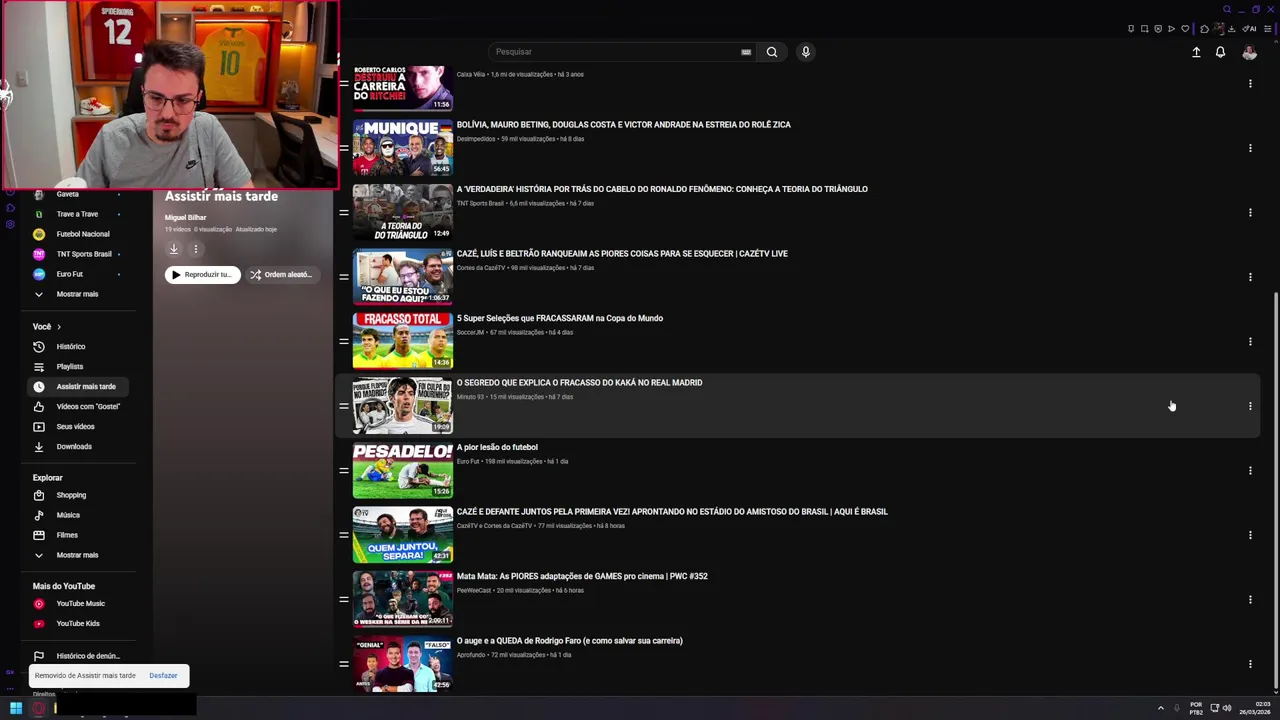
Task: Download the playlist via download icon
Action: [173, 249]
